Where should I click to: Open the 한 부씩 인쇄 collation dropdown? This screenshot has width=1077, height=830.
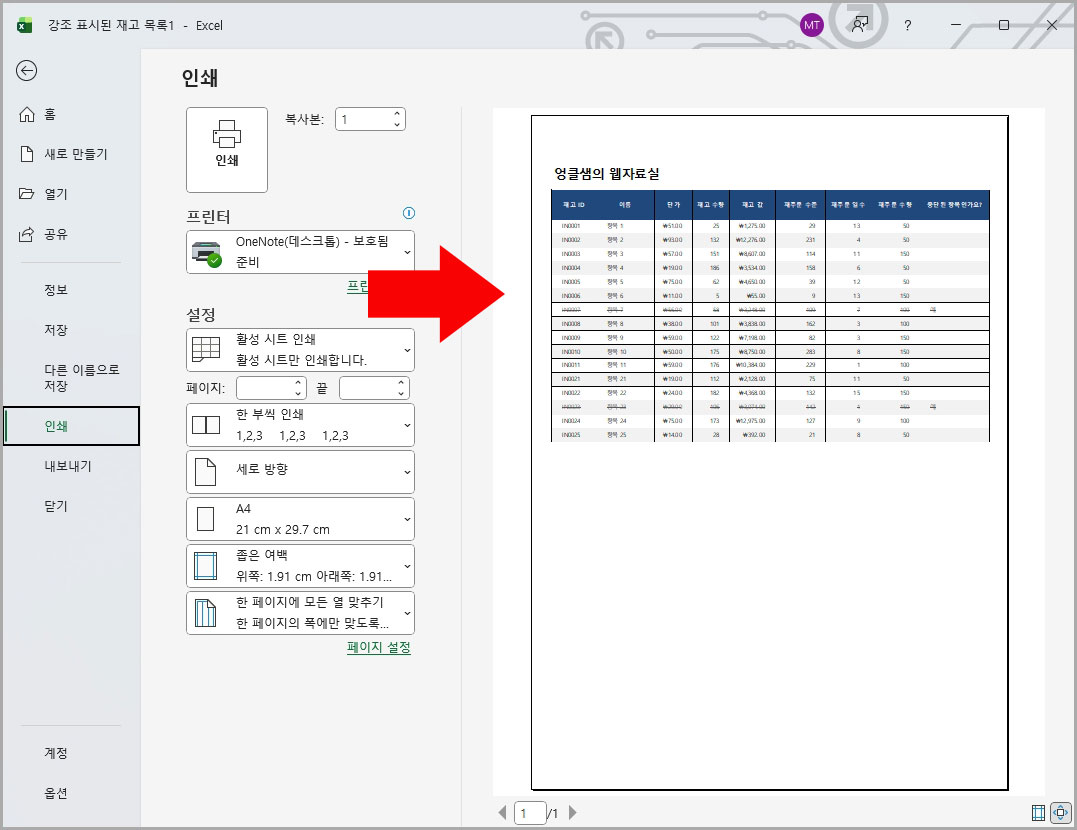point(300,425)
